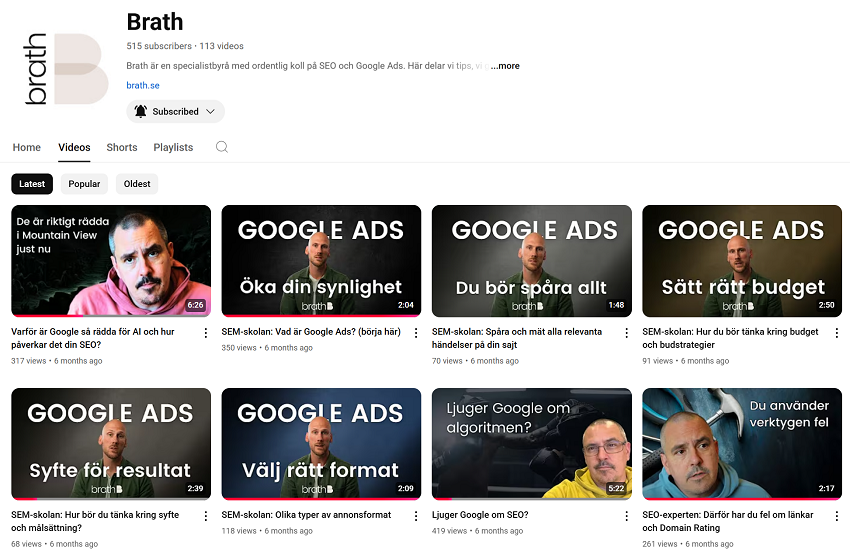The width and height of the screenshot is (850, 555).
Task: Expand the Subscribed dropdown chevron
Action: point(211,111)
